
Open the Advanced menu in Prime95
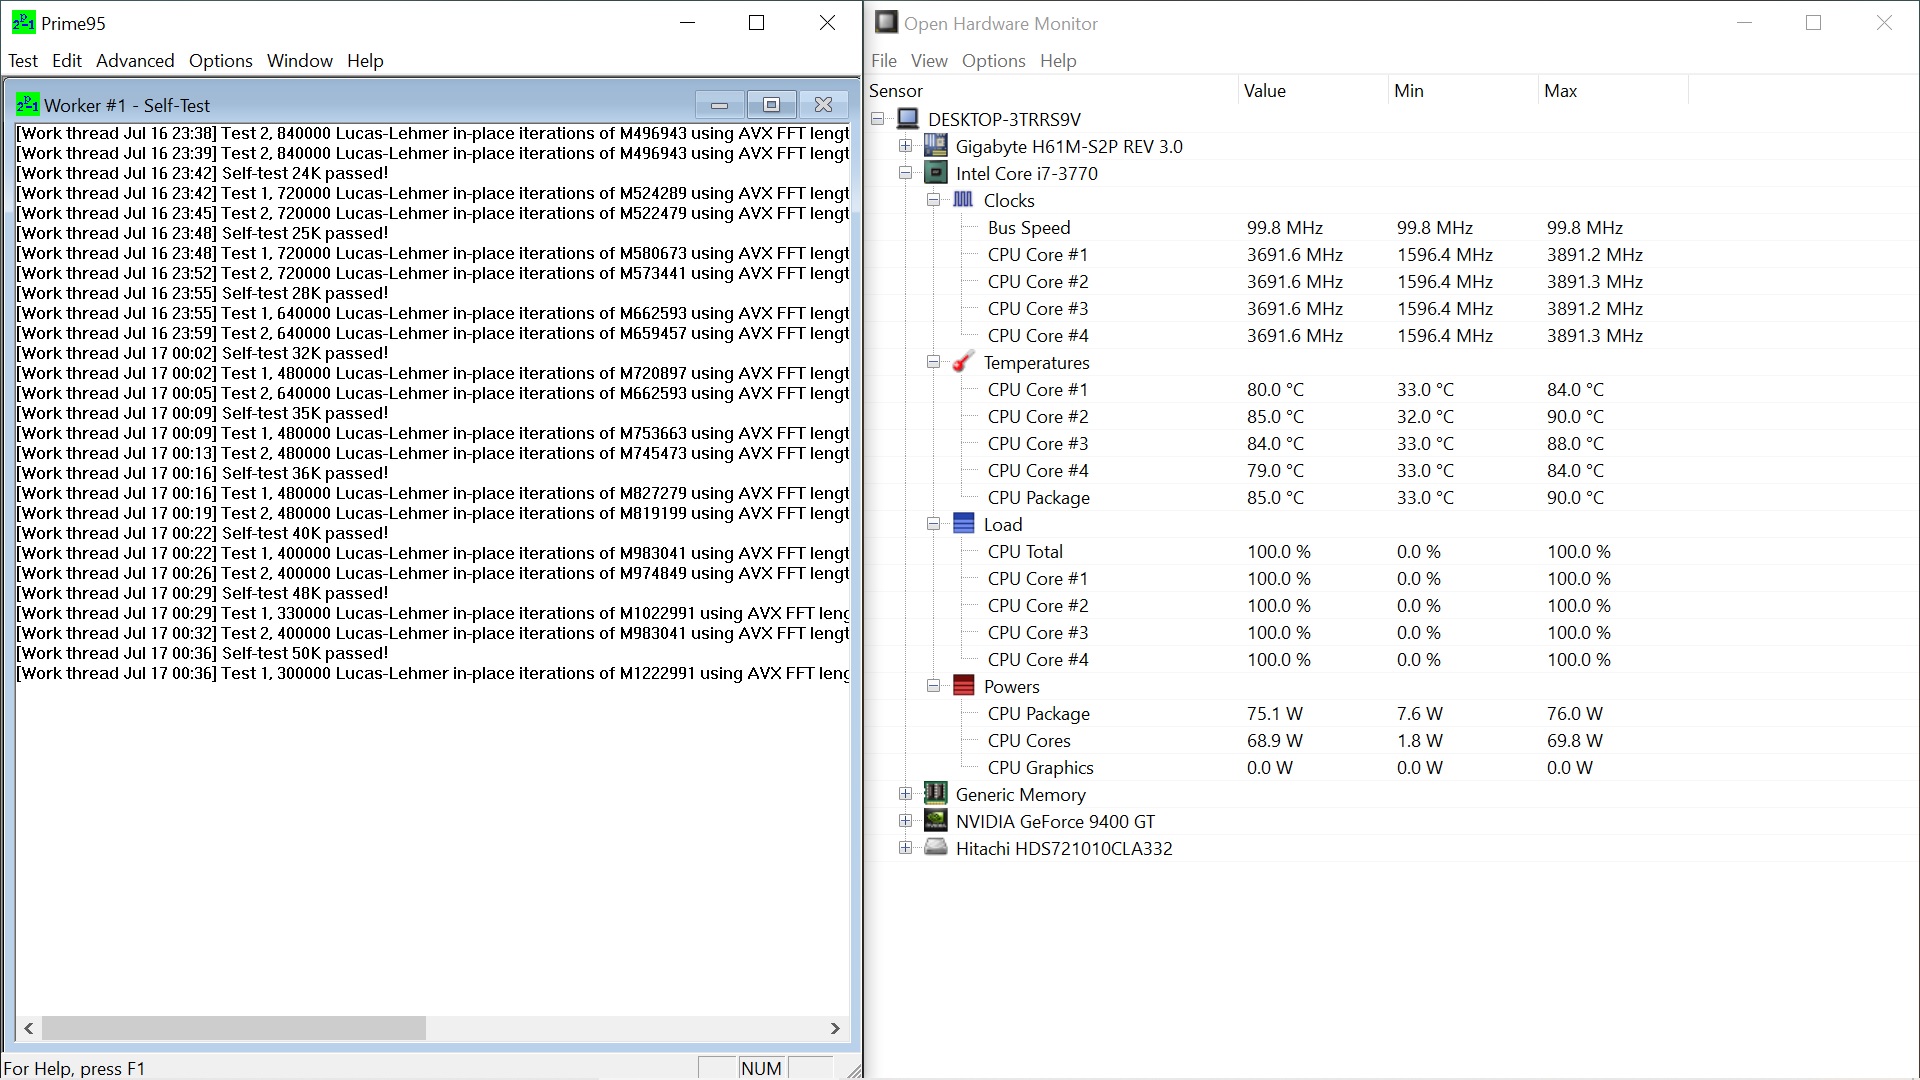coord(135,61)
